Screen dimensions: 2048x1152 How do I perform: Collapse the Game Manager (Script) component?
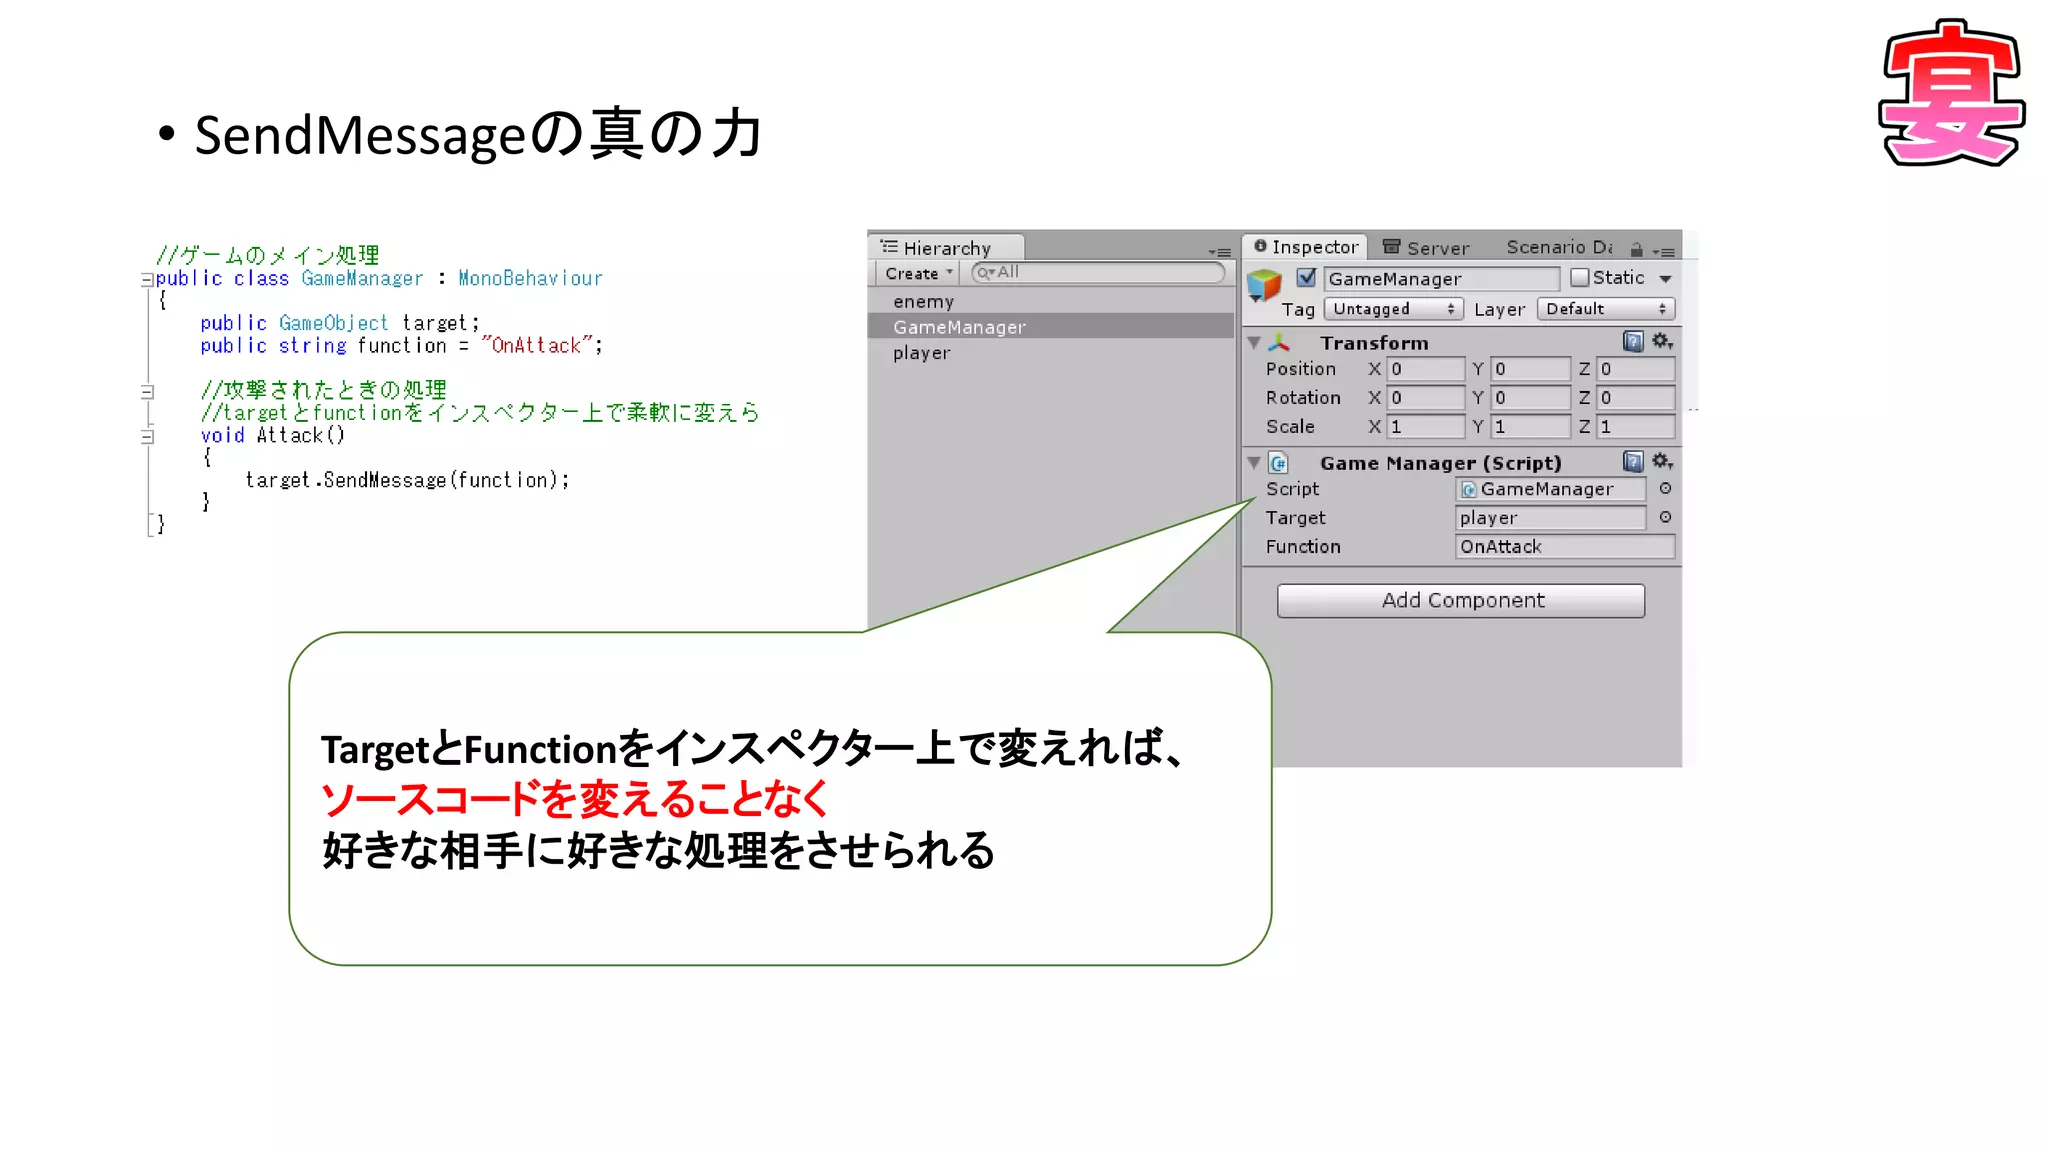(1254, 463)
